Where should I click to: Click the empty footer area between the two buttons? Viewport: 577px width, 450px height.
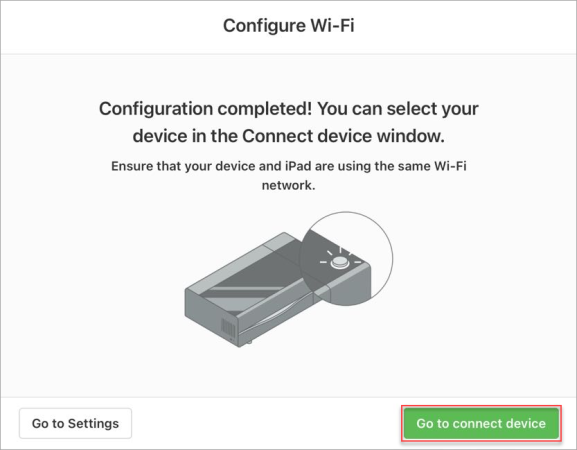[267, 423]
